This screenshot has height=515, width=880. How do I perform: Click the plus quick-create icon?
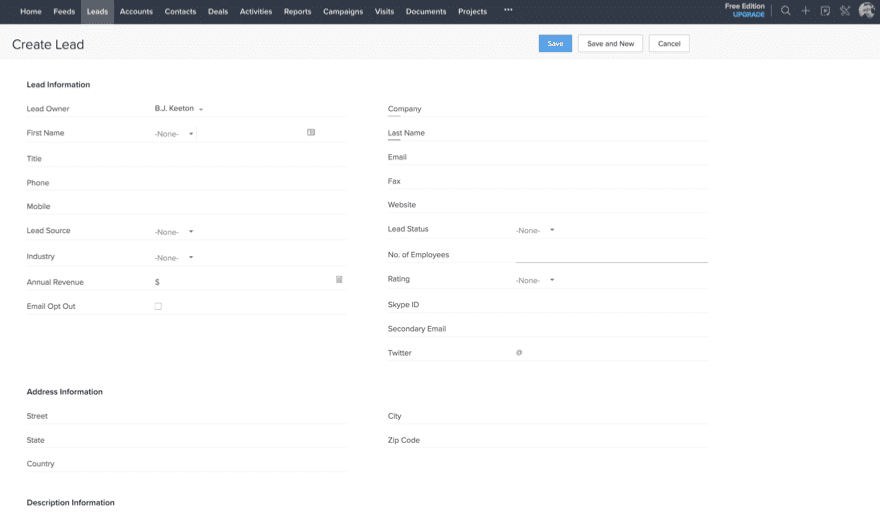[x=806, y=11]
